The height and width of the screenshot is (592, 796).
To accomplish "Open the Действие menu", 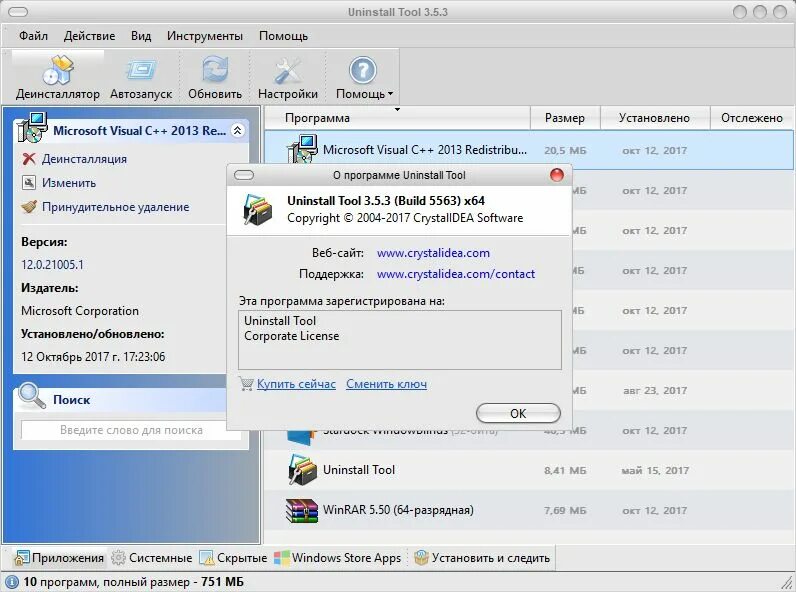I will (x=89, y=36).
